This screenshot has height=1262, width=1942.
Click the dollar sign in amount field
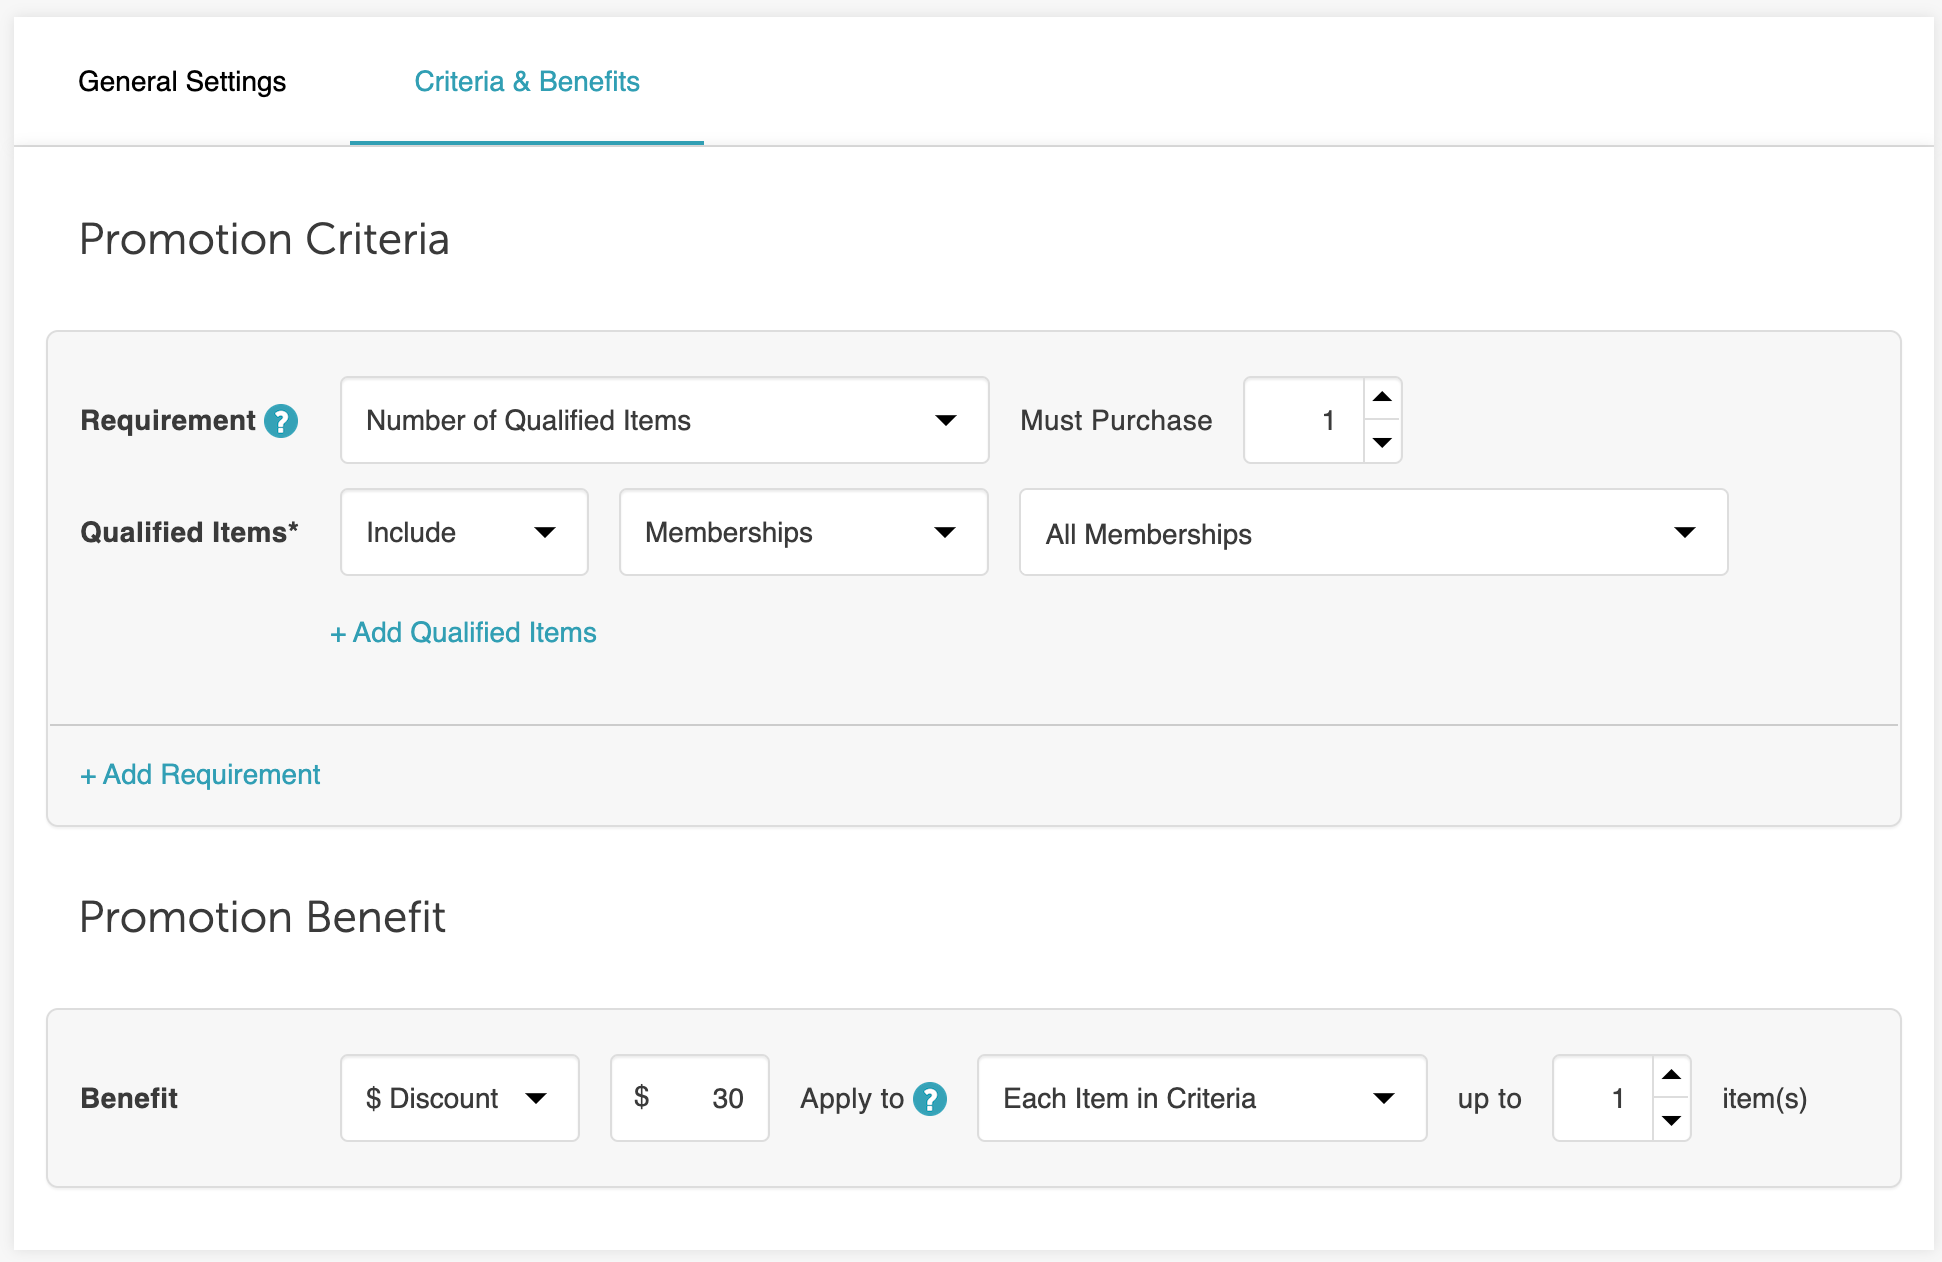click(642, 1097)
